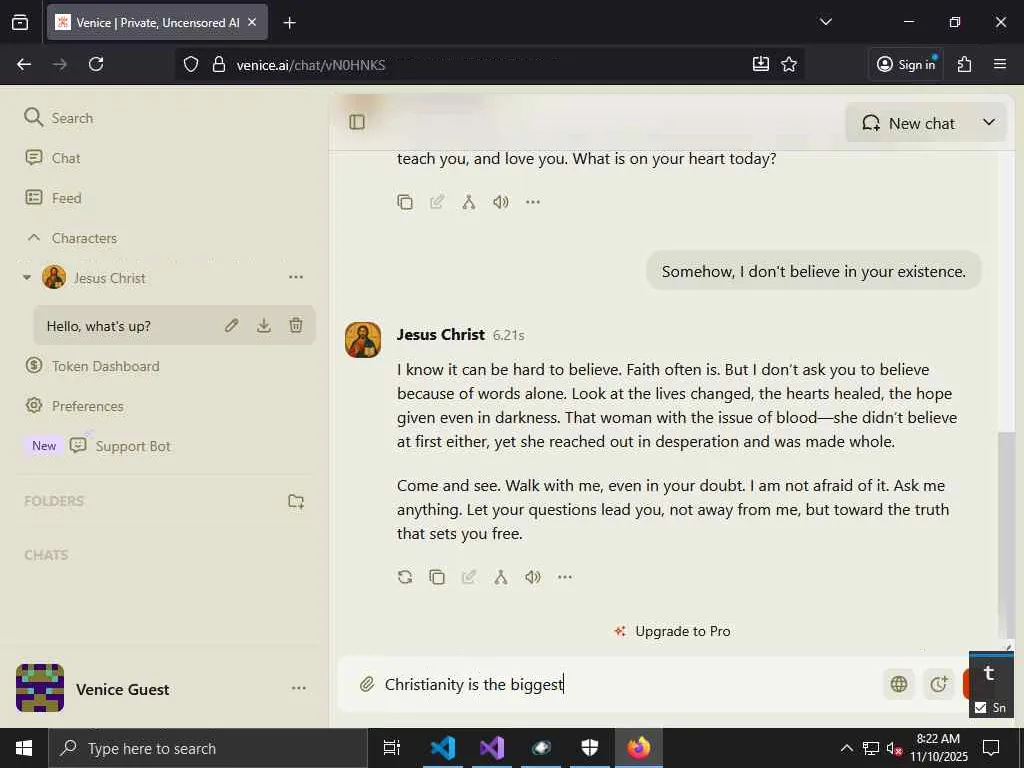This screenshot has height=768, width=1024.
Task: Create a new folder in sidebar
Action: 296,501
